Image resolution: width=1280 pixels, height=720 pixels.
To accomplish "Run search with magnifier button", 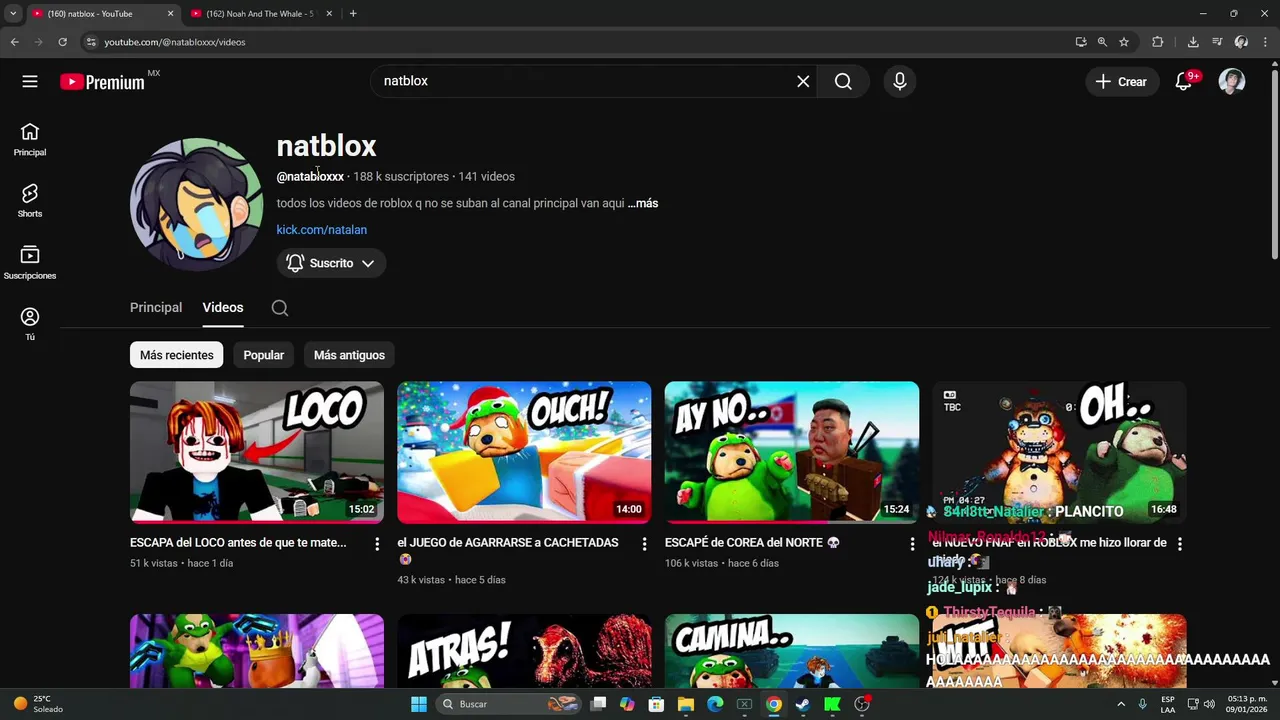I will pos(843,81).
